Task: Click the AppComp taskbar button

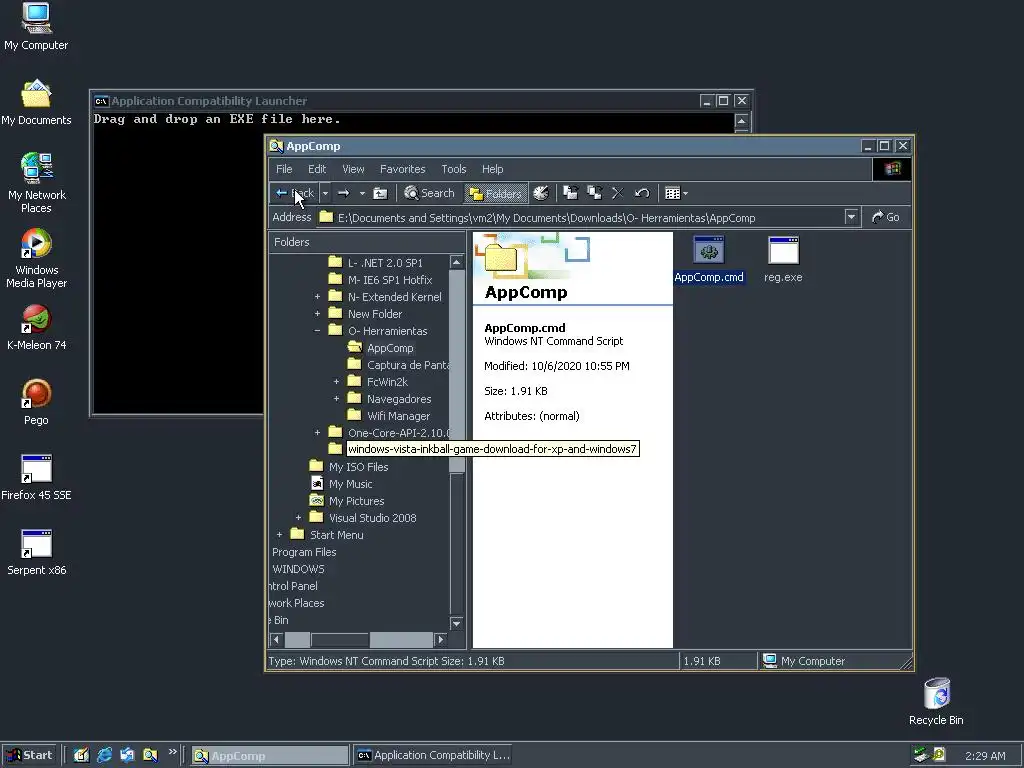Action: click(x=270, y=756)
